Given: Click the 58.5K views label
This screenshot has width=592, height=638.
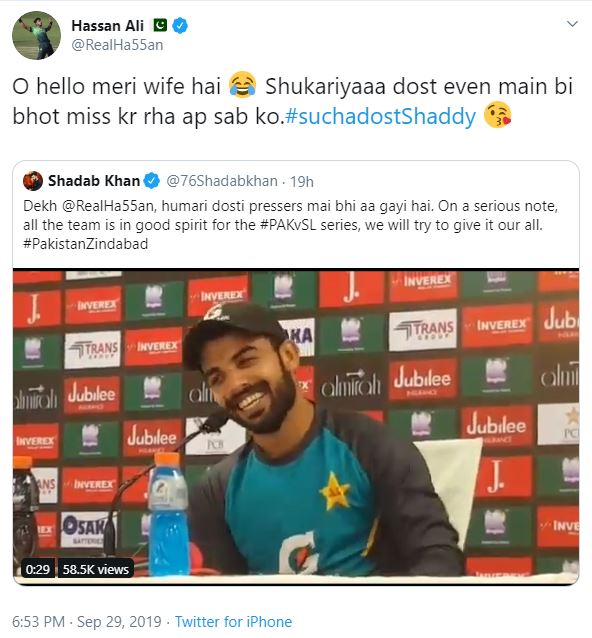Looking at the screenshot, I should [96, 569].
